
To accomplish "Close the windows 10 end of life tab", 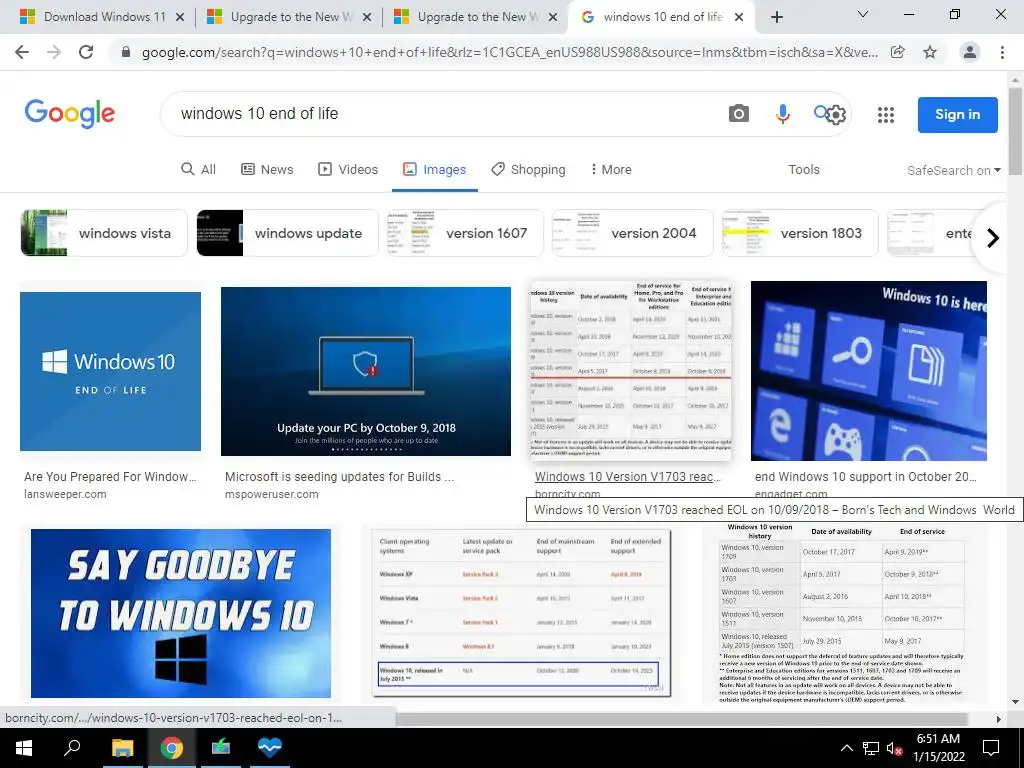I will pyautogui.click(x=739, y=17).
